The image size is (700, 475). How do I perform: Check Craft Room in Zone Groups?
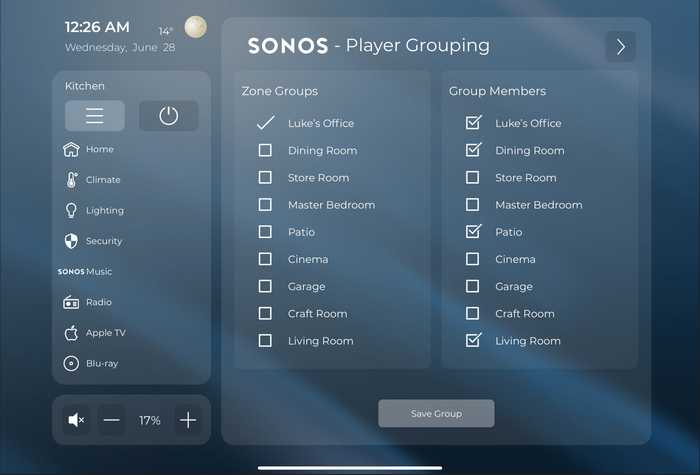265,313
